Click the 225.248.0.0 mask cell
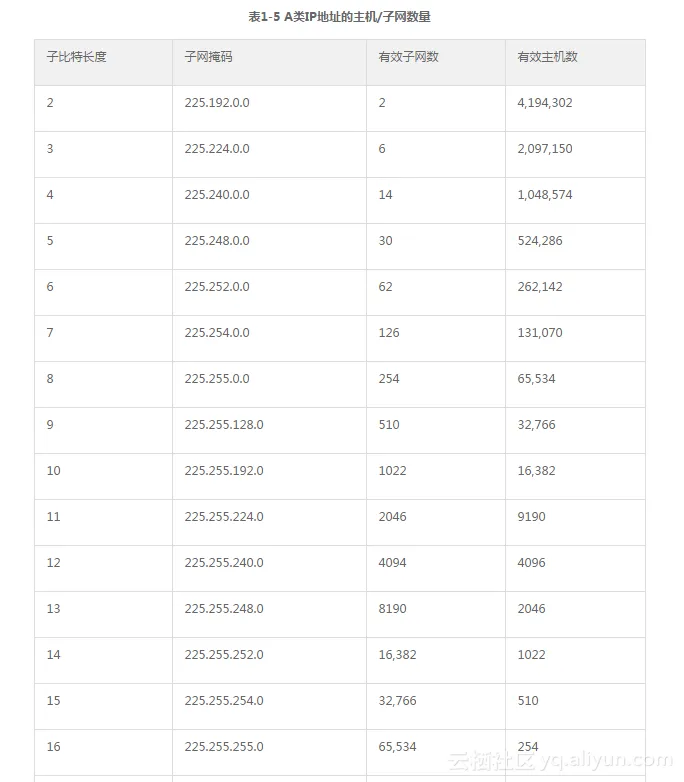Viewport: 684px width, 782px height. 217,241
